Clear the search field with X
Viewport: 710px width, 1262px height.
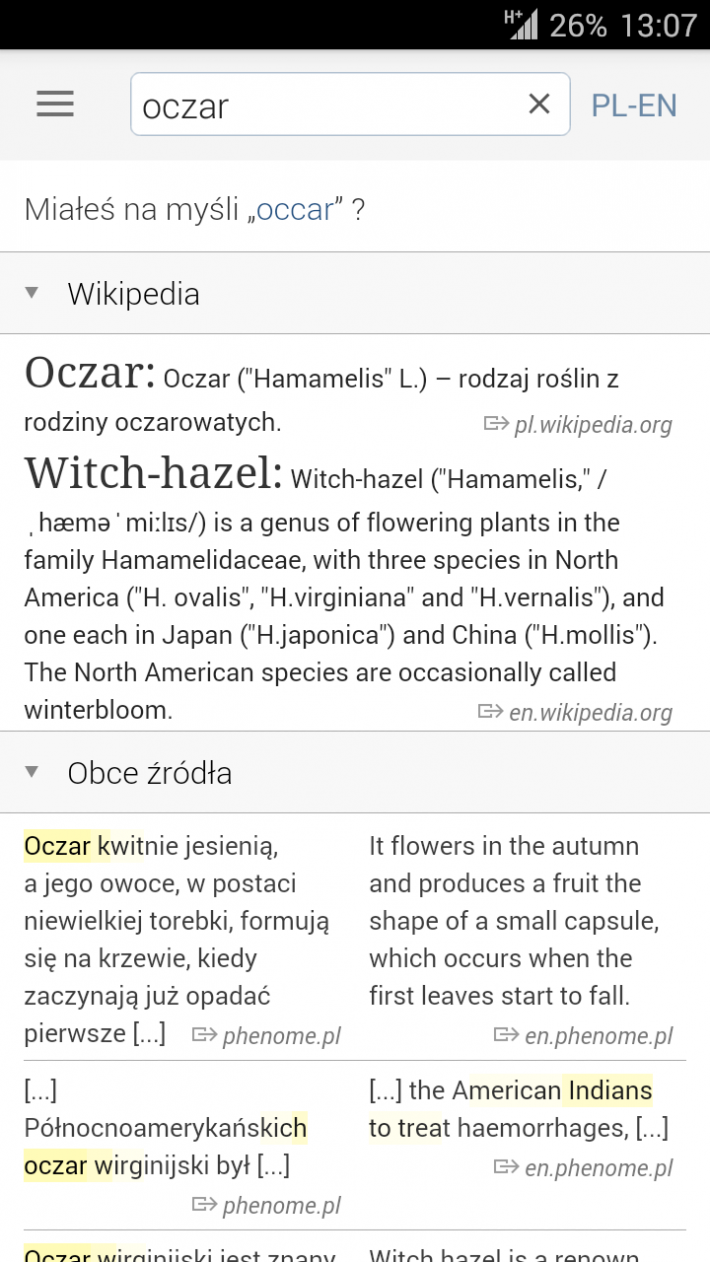(x=539, y=103)
